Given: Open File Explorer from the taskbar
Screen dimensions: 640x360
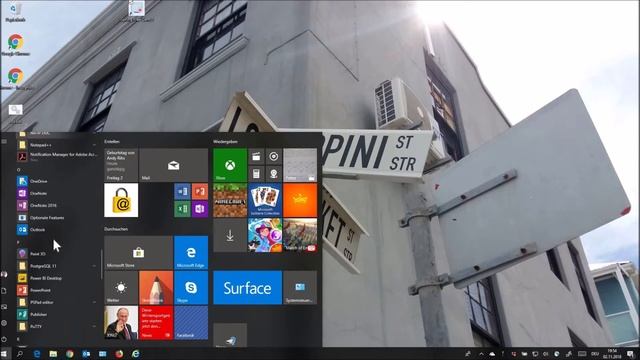Looking at the screenshot, I should click(x=53, y=354).
